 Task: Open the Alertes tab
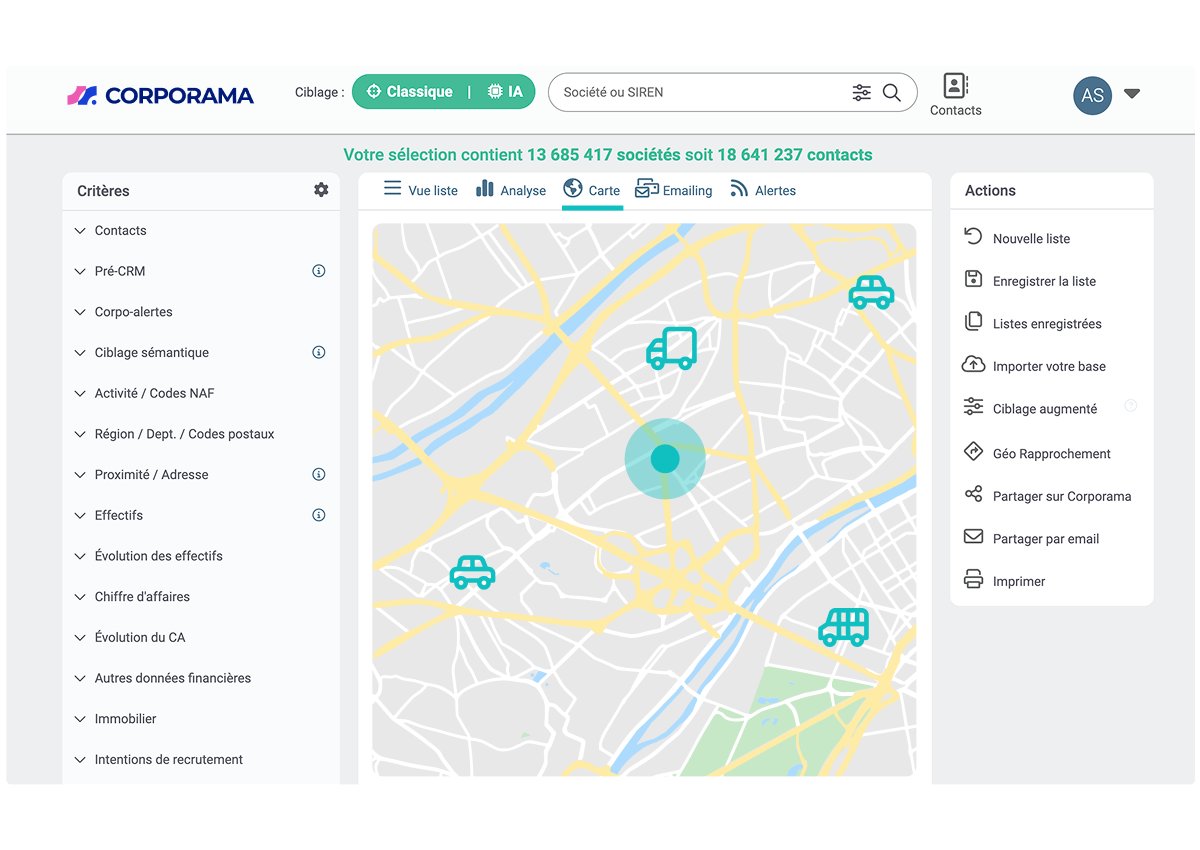[x=763, y=190]
